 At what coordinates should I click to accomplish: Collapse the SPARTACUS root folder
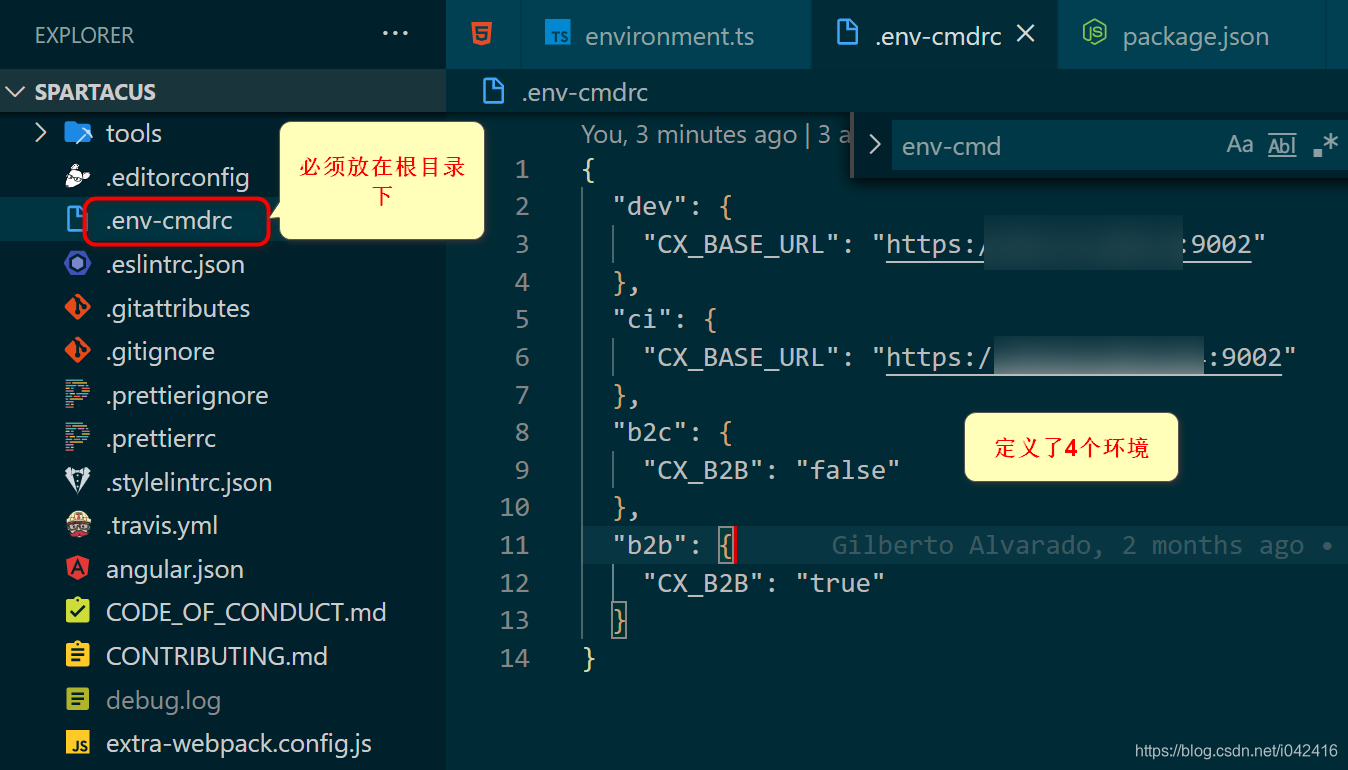click(x=15, y=92)
